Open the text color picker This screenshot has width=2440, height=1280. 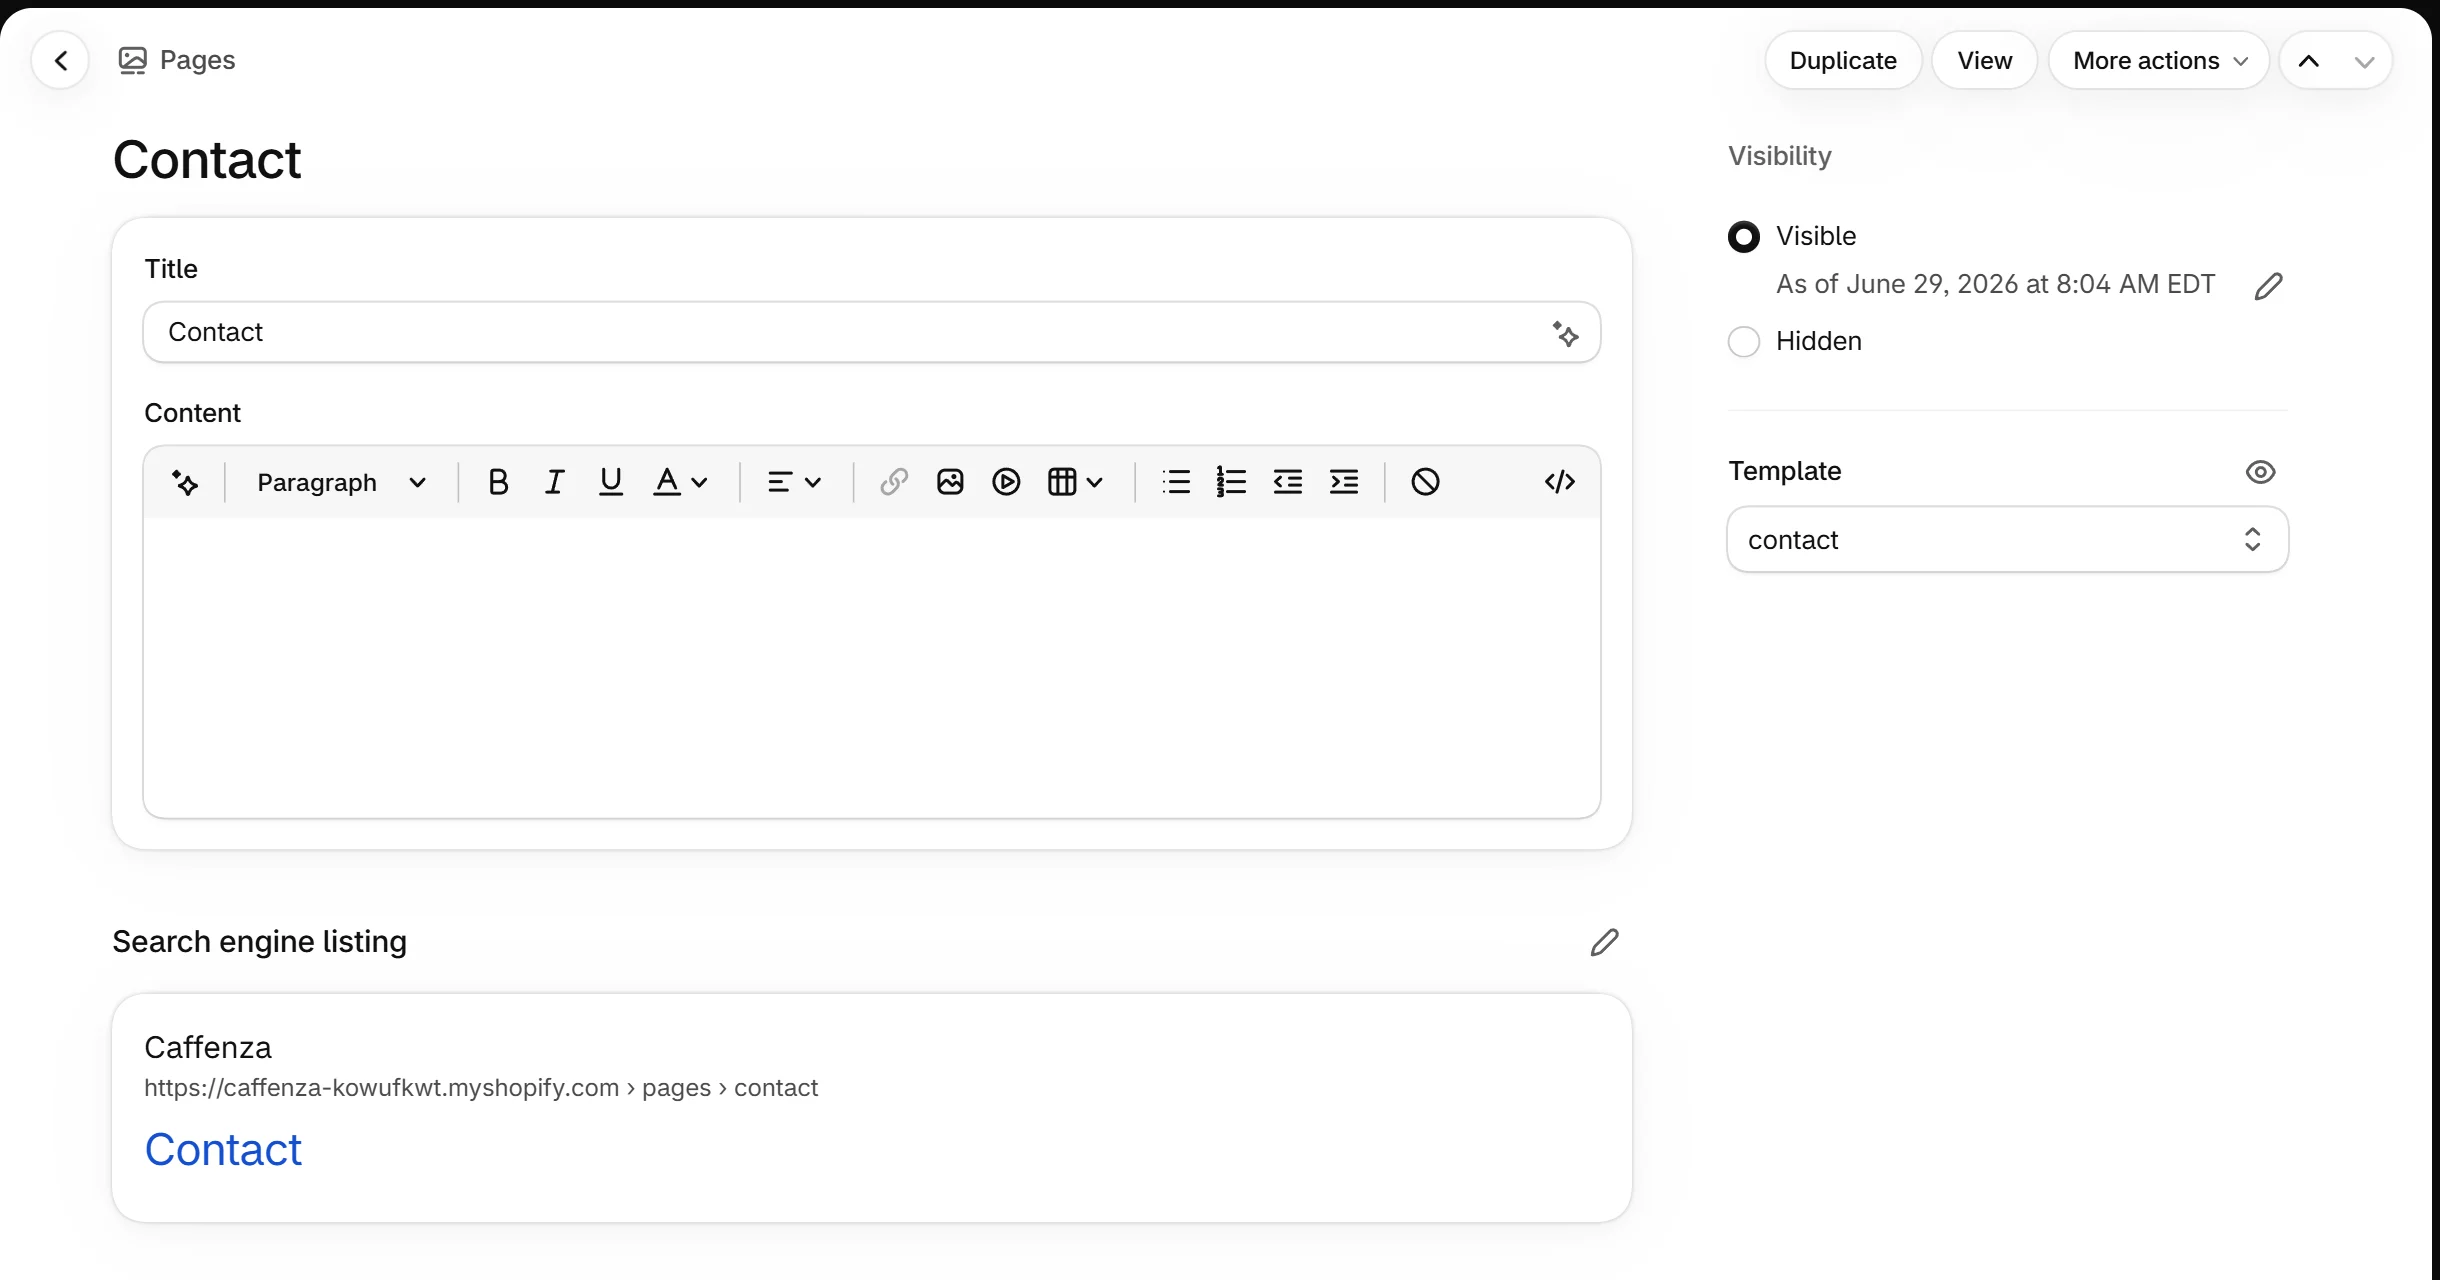pos(680,483)
